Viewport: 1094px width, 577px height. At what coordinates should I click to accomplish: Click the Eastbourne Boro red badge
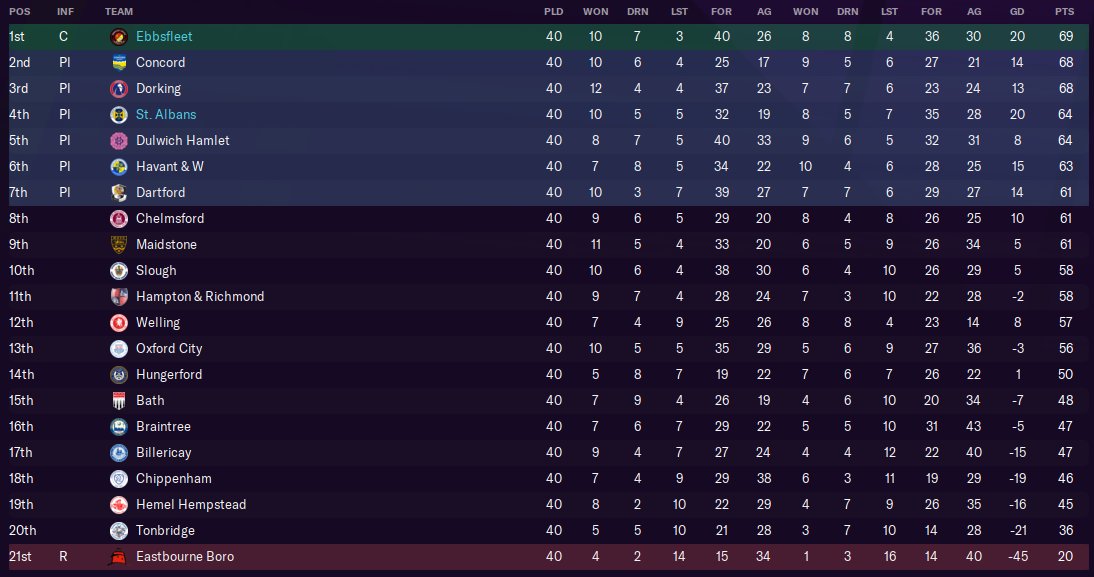point(119,557)
